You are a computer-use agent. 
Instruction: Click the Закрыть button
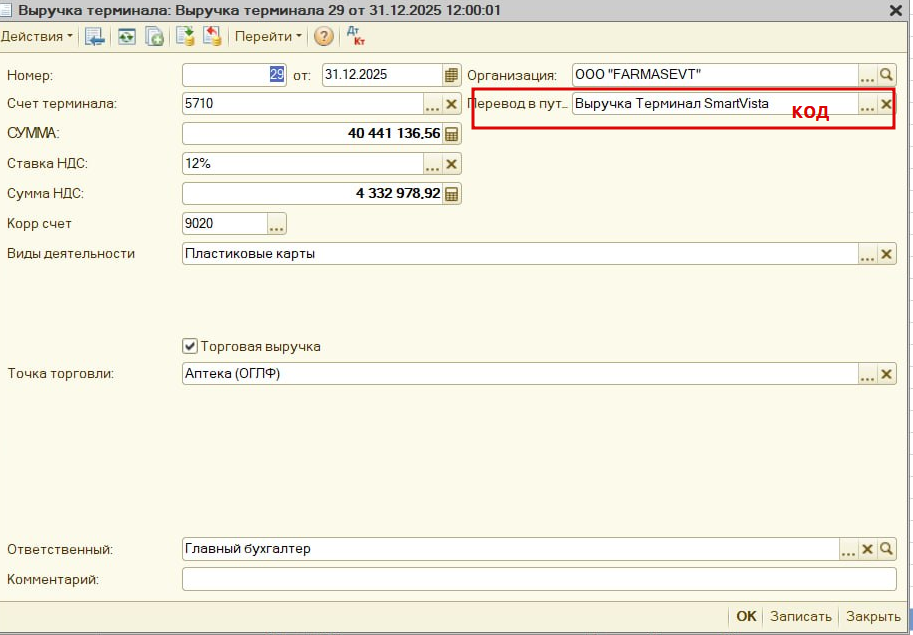873,616
